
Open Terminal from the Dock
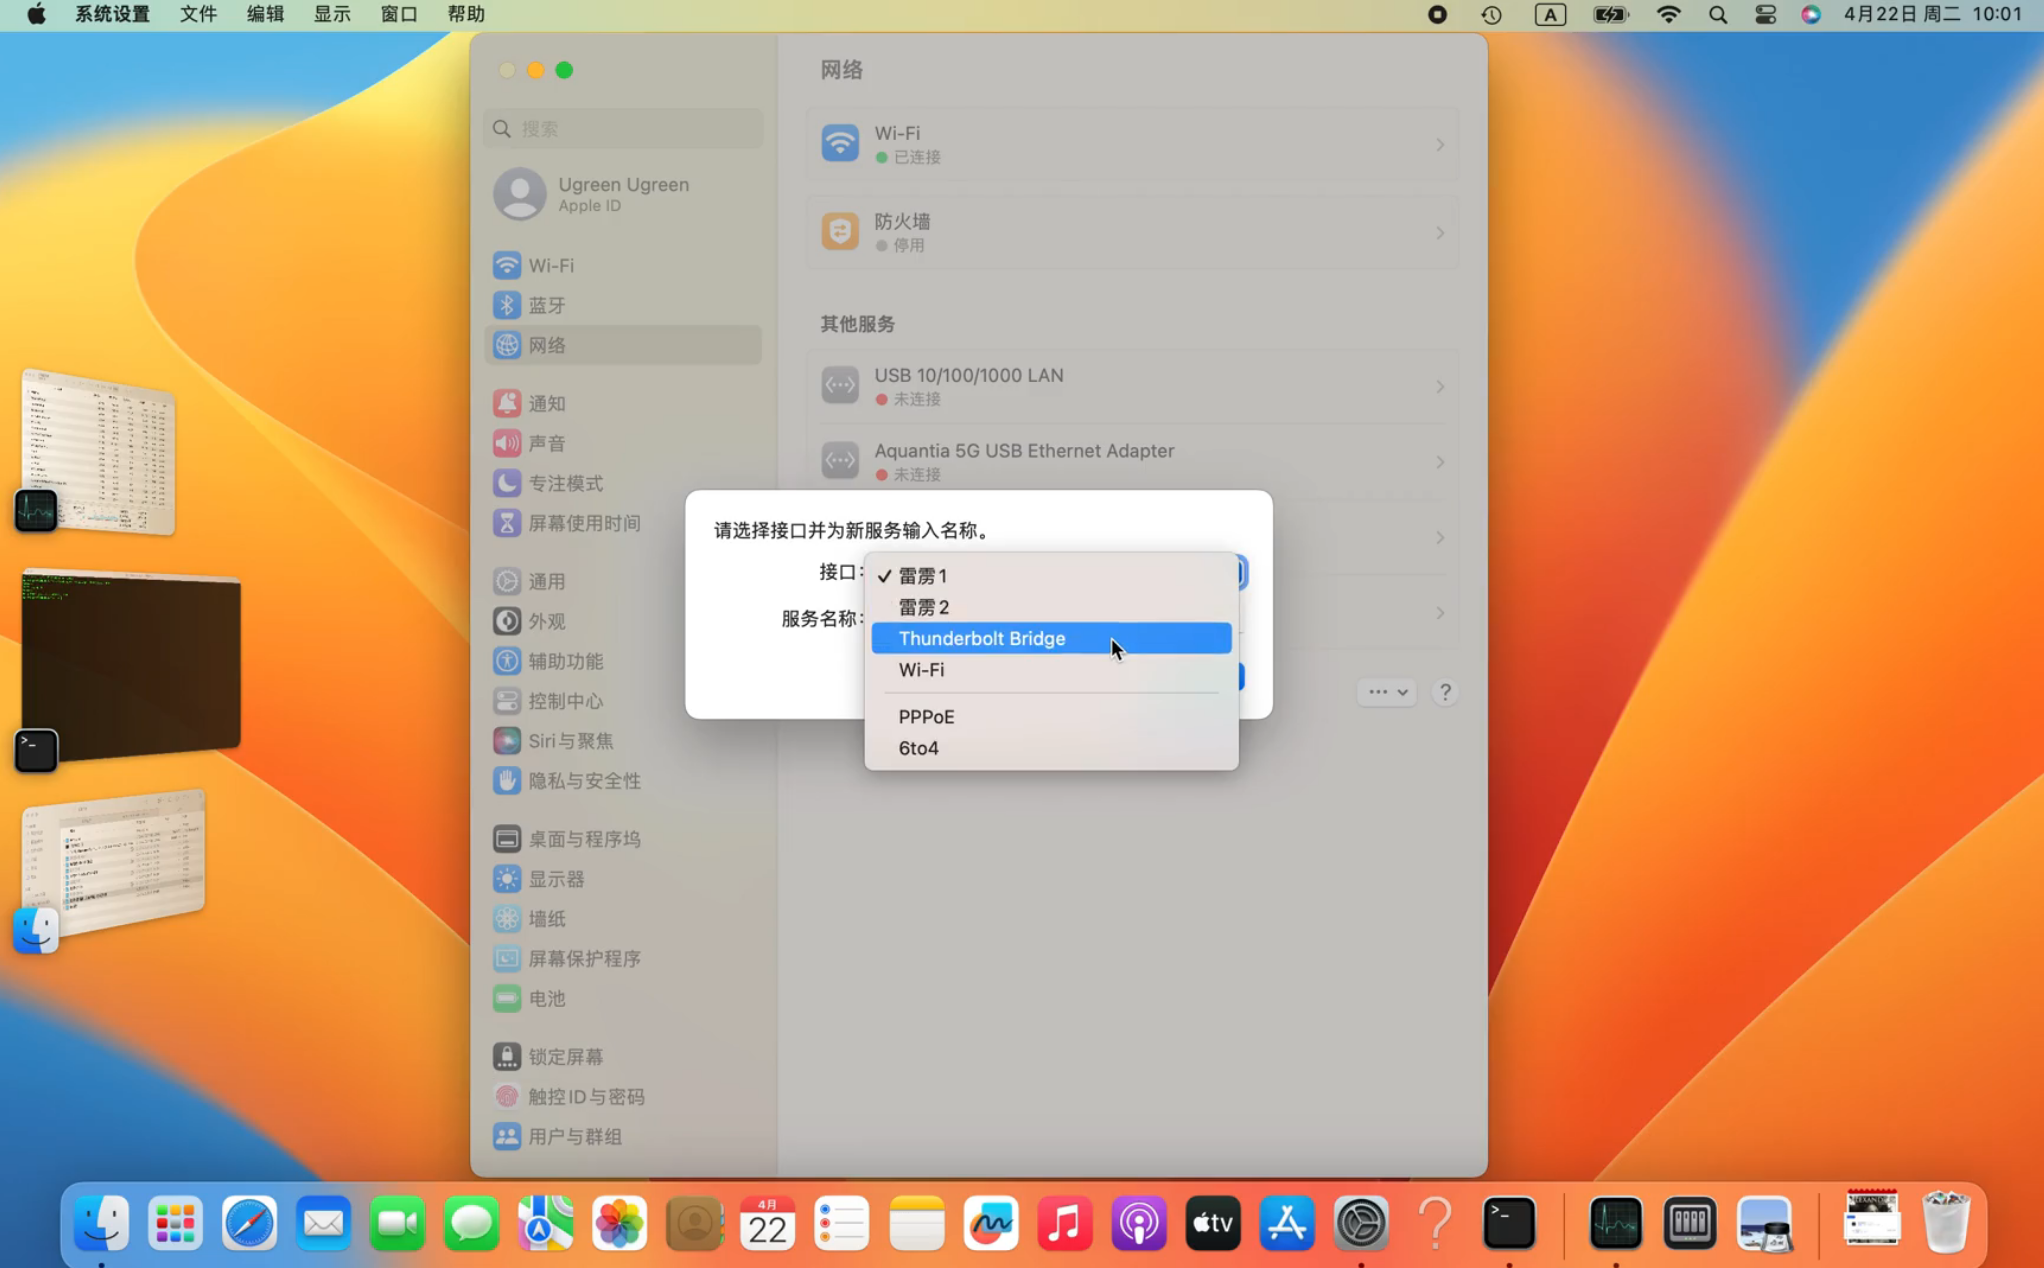[1508, 1224]
